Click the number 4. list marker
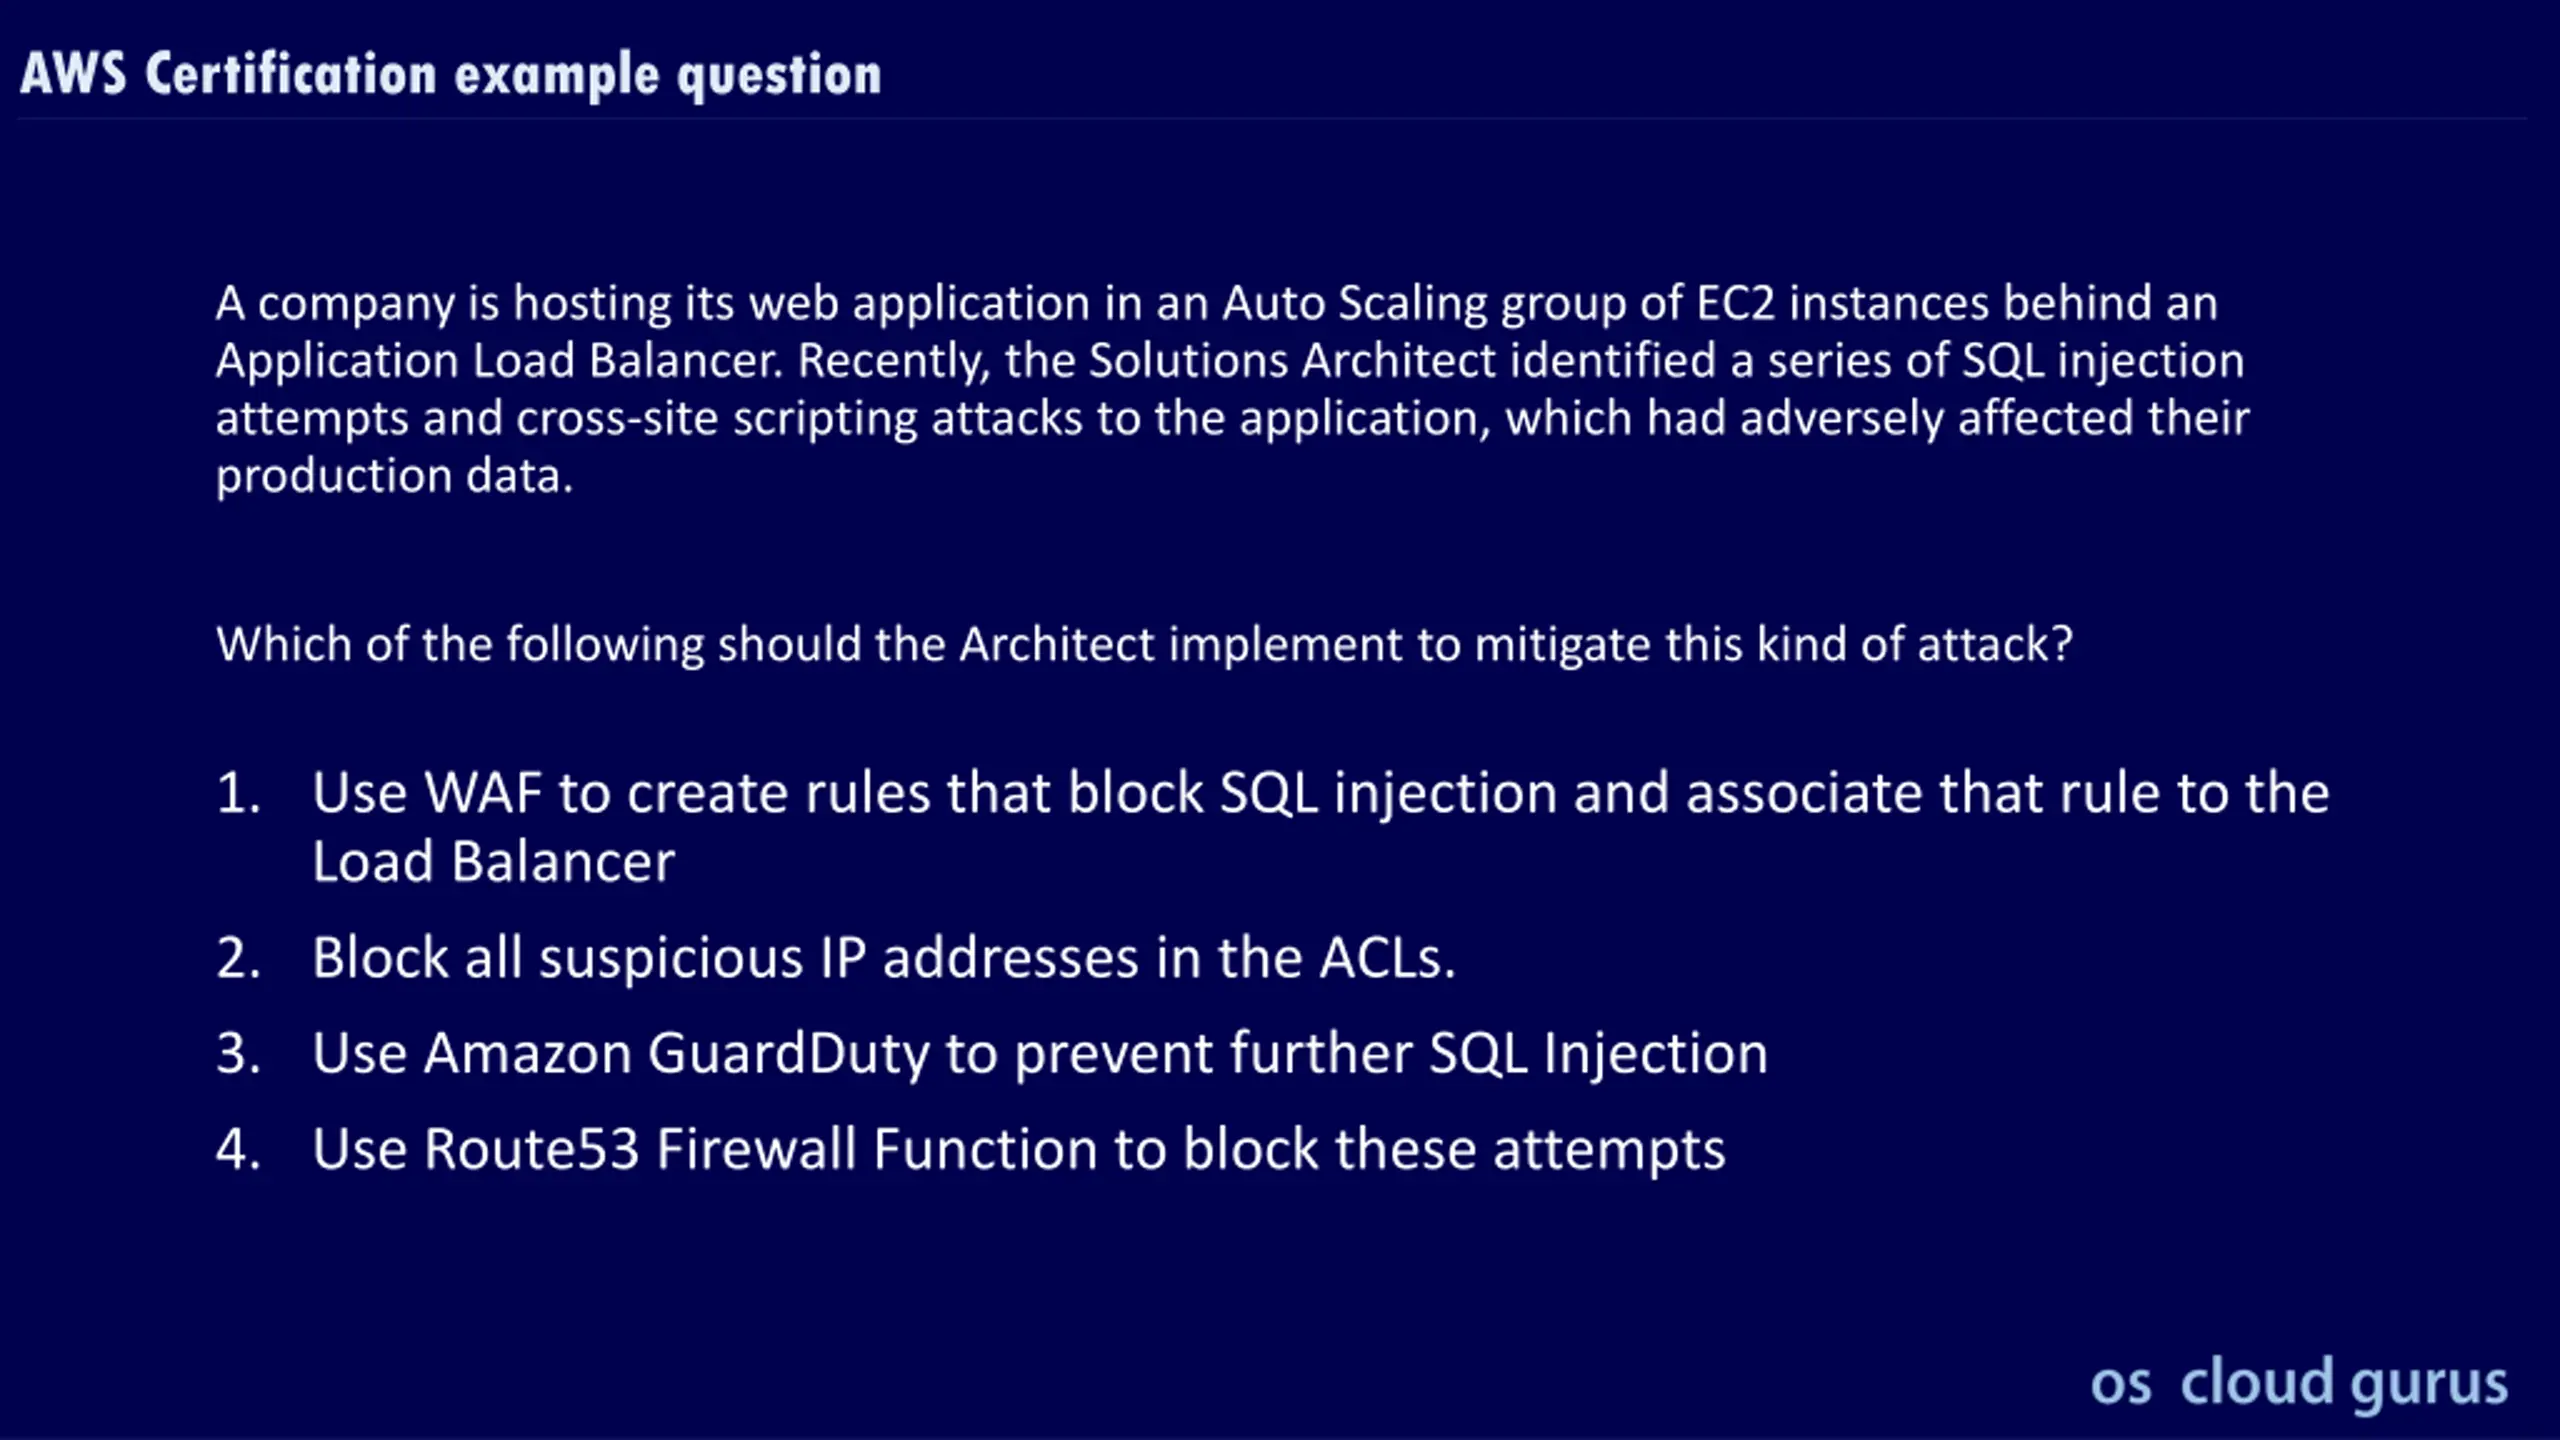The image size is (2560, 1440). 239,1149
